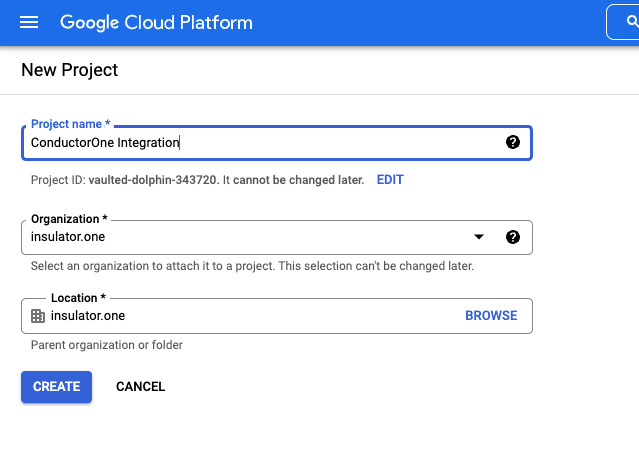Expand the Organization dropdown arrow
This screenshot has height=470, width=639.
click(479, 237)
